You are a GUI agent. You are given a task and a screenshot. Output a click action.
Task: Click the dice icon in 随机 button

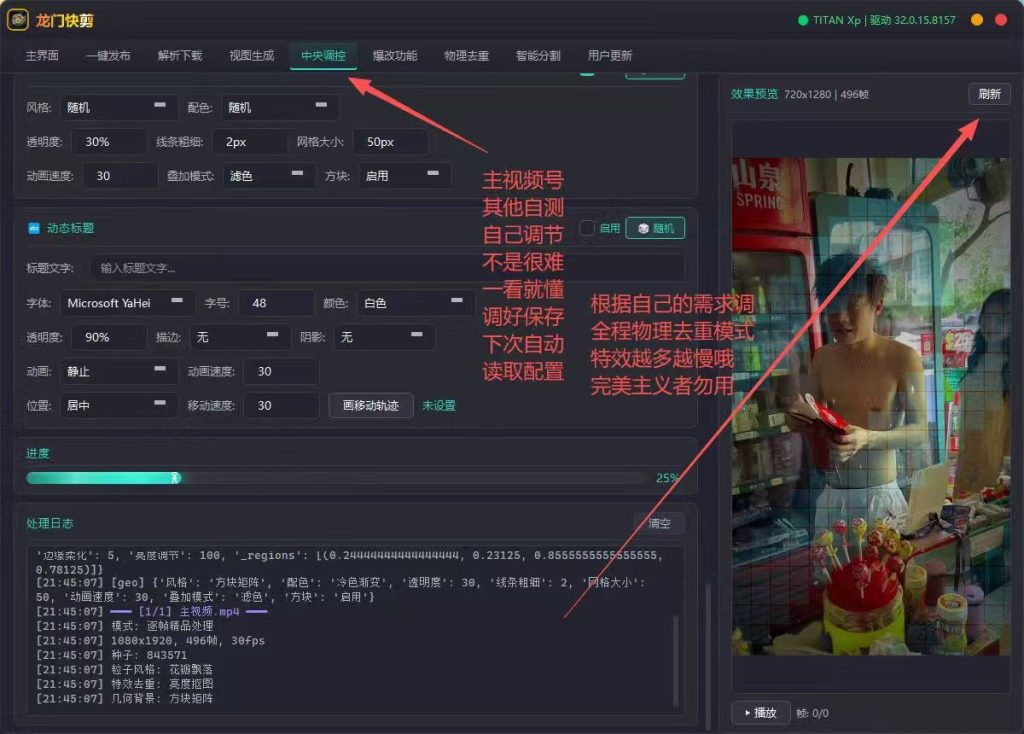point(643,229)
